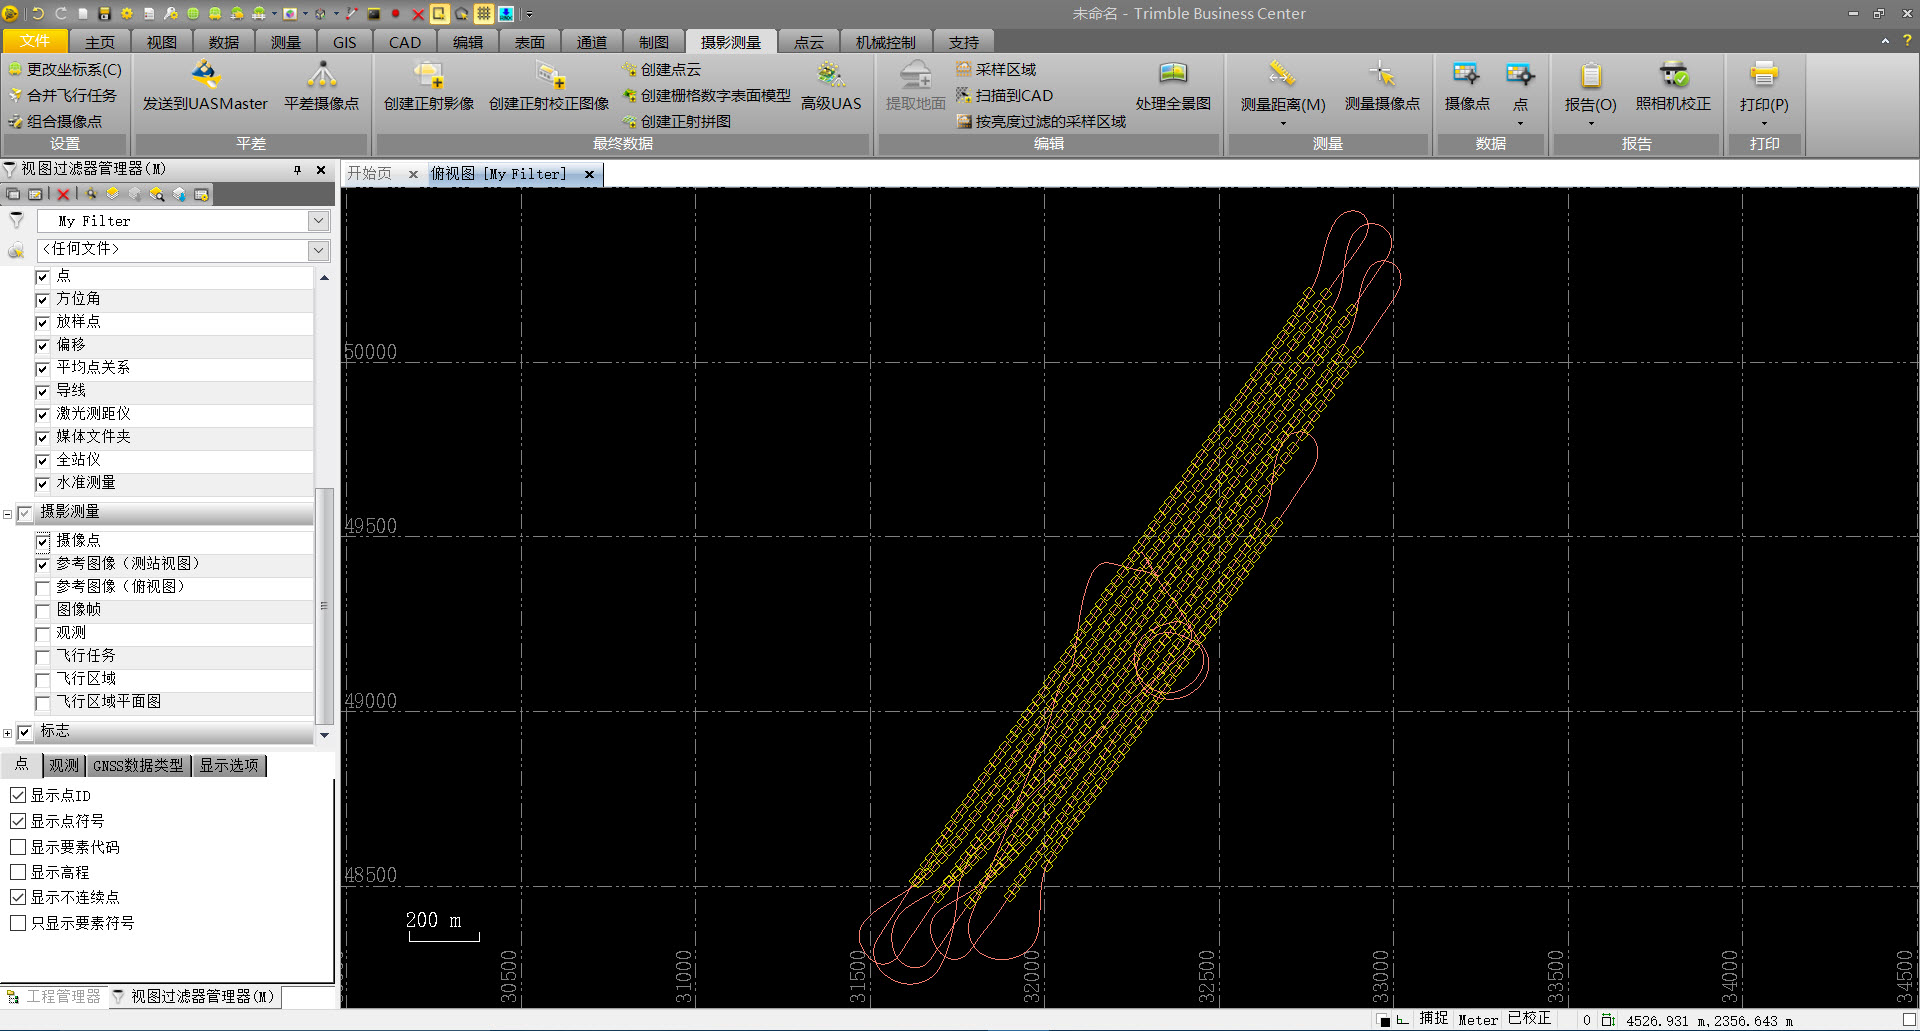Click the black command console icon
1920x1031 pixels.
point(374,14)
